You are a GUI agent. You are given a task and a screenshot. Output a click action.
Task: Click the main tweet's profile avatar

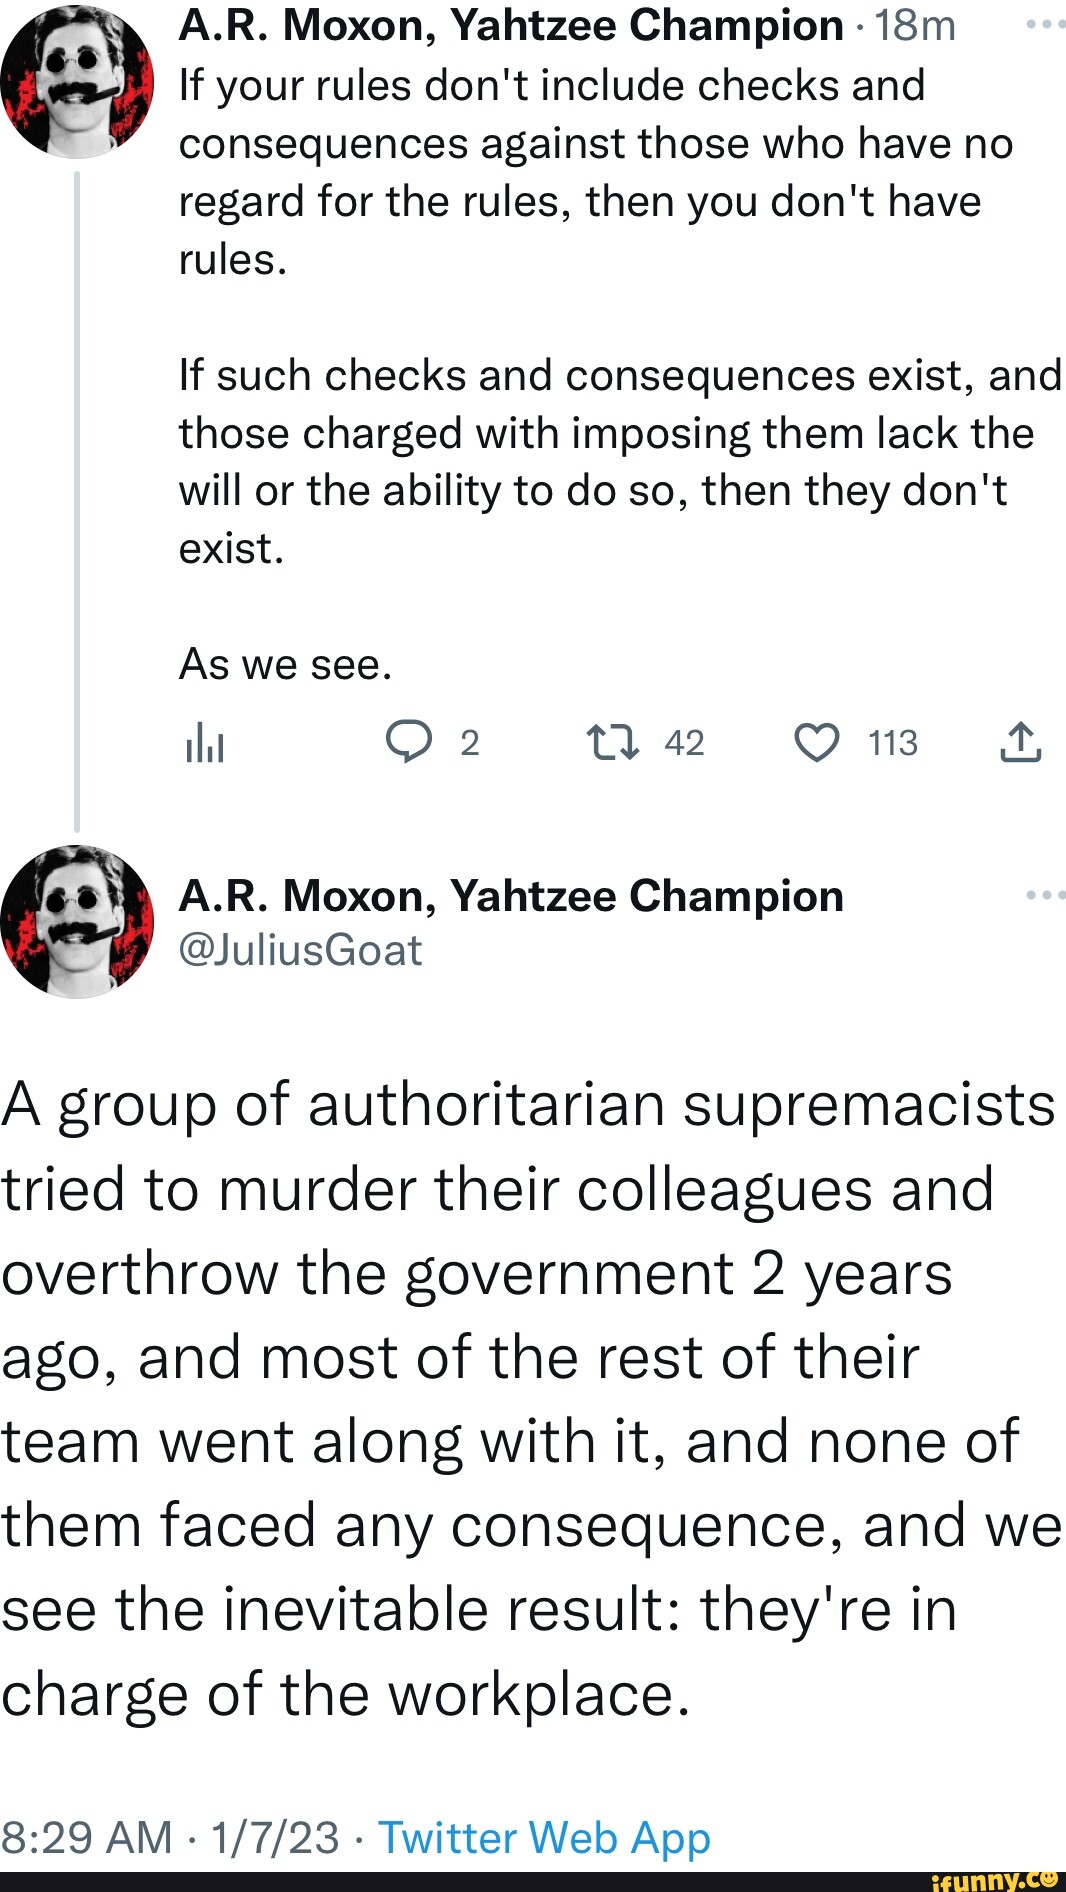[77, 922]
